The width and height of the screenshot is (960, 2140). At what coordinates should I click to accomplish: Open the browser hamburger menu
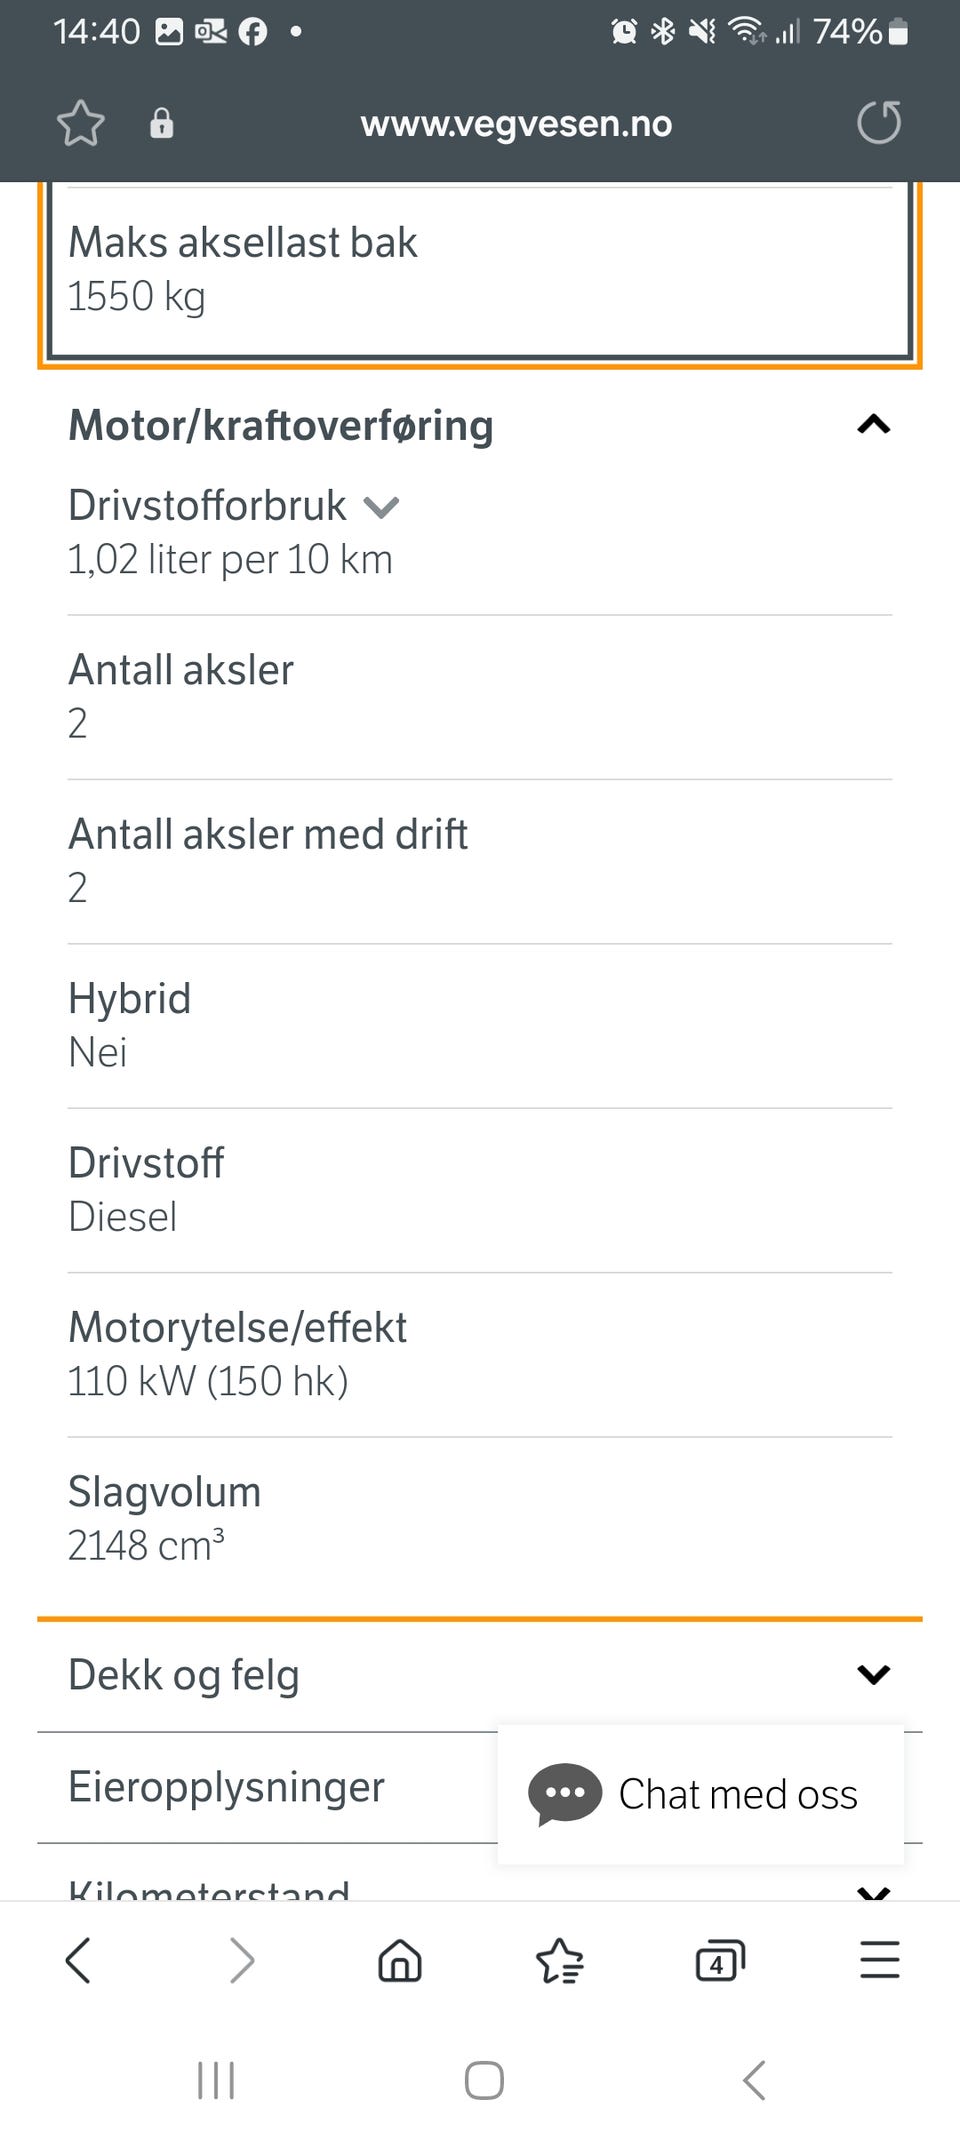pyautogui.click(x=880, y=1960)
